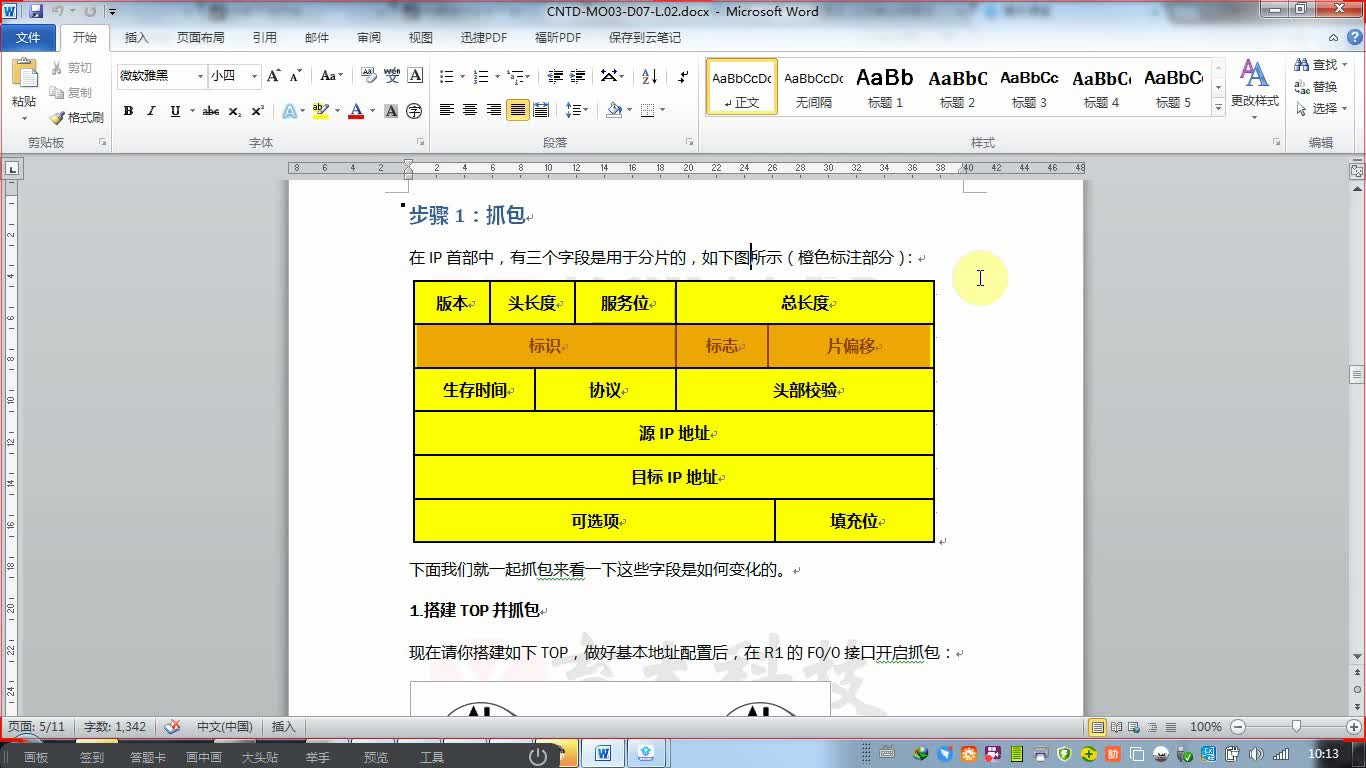Toggle Italic formatting
The width and height of the screenshot is (1366, 768).
pos(151,111)
